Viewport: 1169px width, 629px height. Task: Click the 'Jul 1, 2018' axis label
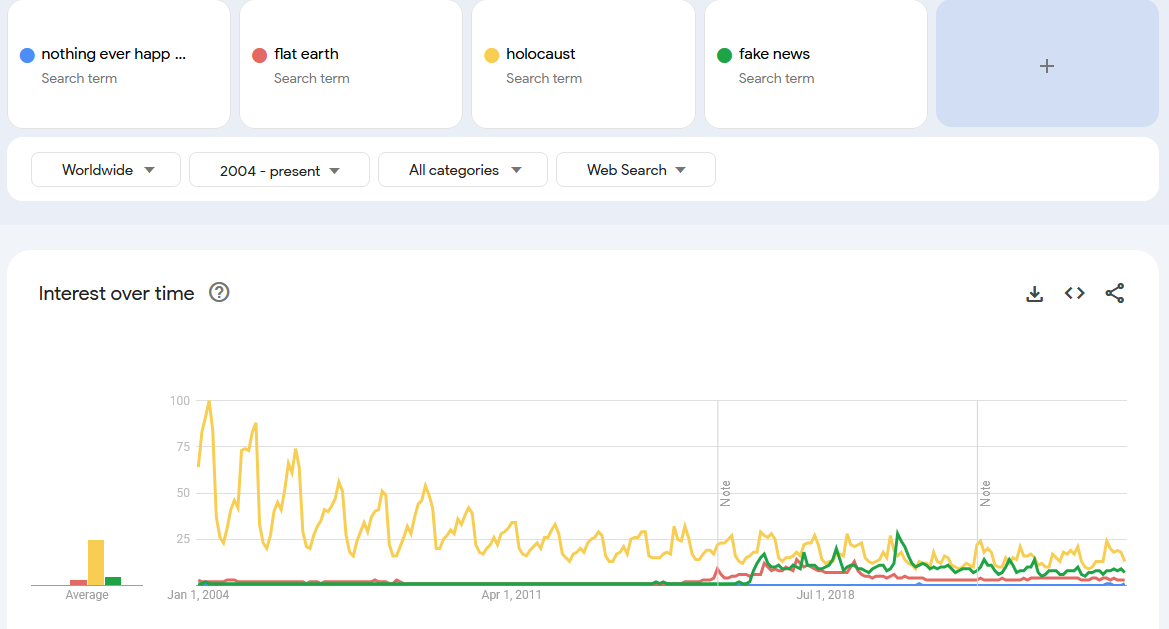[x=825, y=595]
